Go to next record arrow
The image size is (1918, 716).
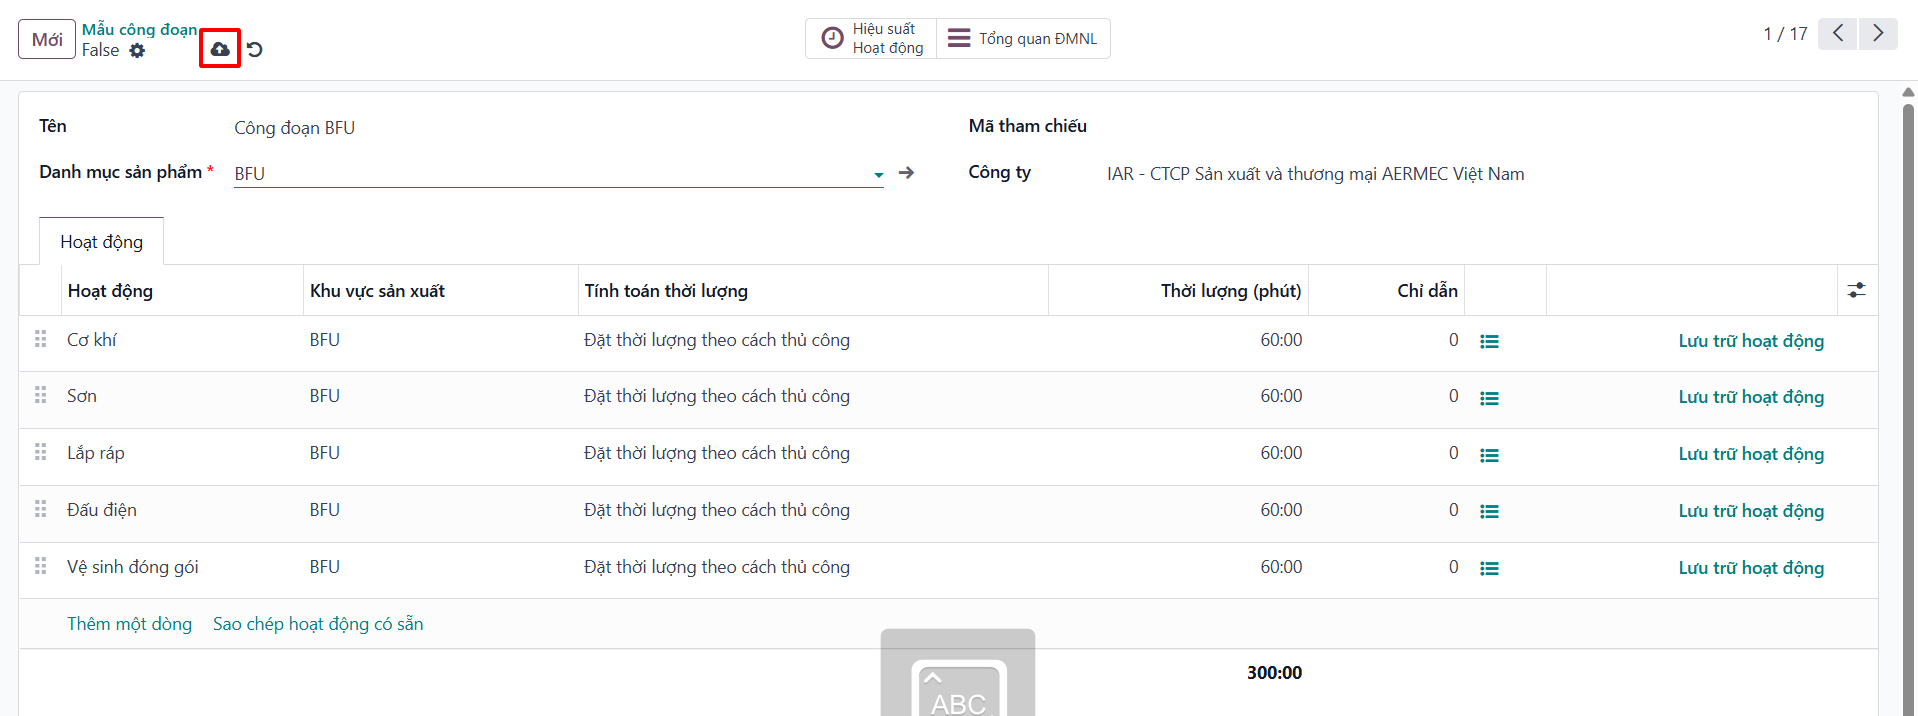1878,34
